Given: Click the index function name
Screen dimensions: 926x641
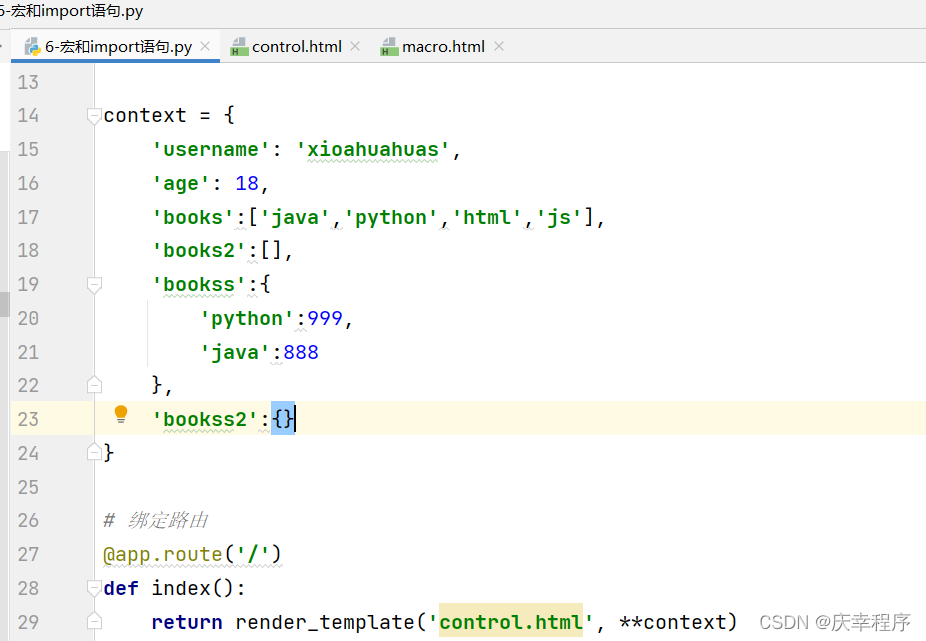Looking at the screenshot, I should coord(181,588).
